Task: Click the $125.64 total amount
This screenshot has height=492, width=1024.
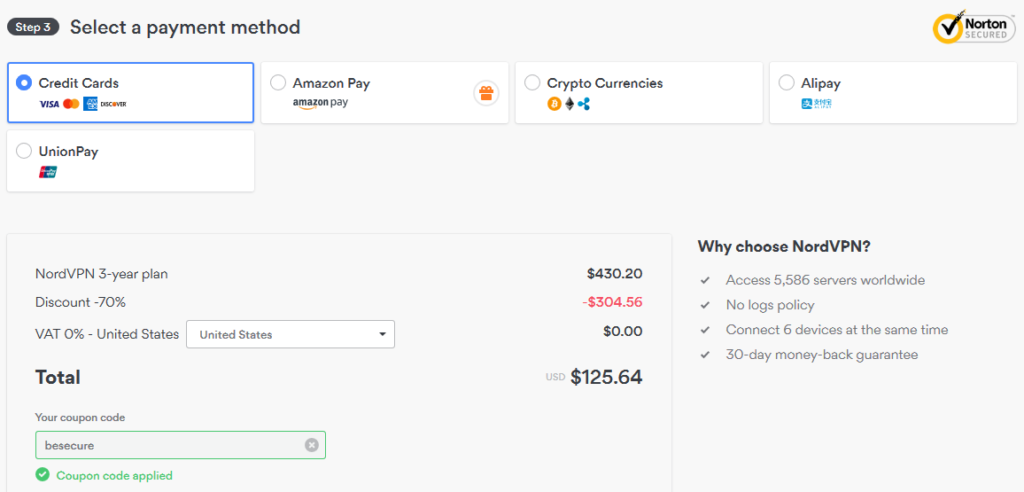Action: [606, 377]
